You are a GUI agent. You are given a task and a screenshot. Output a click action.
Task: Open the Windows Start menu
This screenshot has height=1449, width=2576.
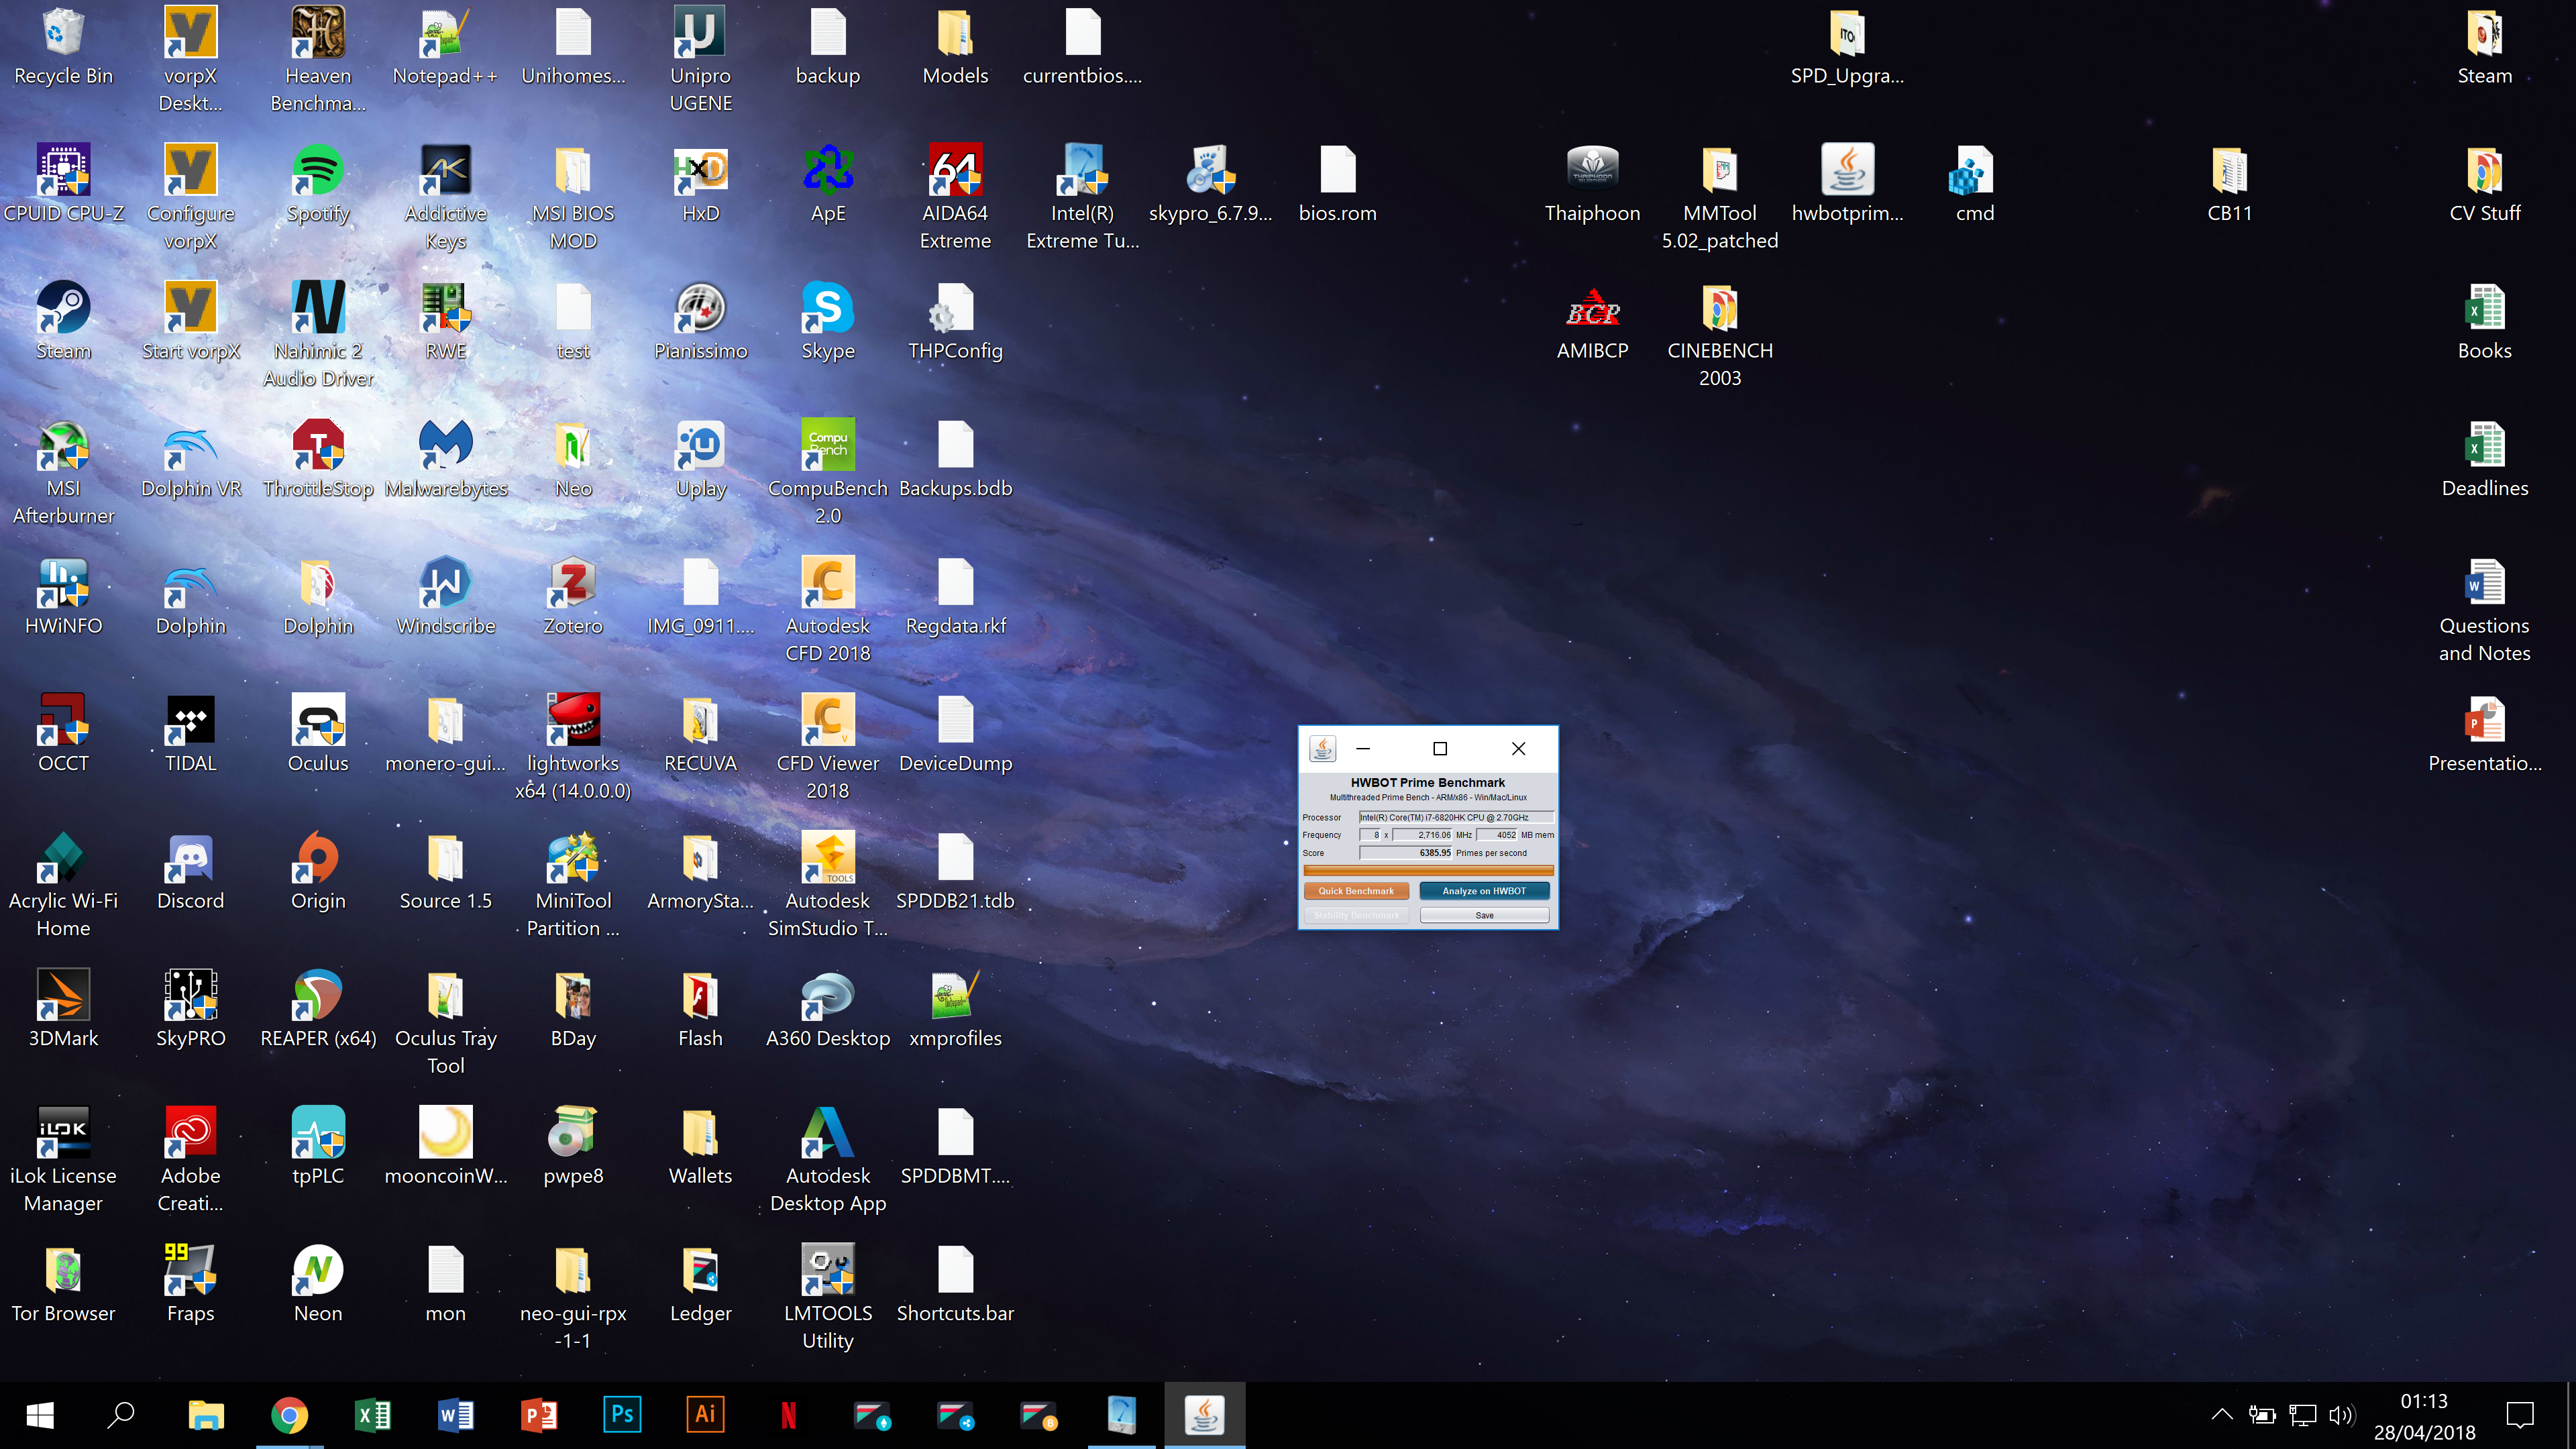(x=40, y=1415)
